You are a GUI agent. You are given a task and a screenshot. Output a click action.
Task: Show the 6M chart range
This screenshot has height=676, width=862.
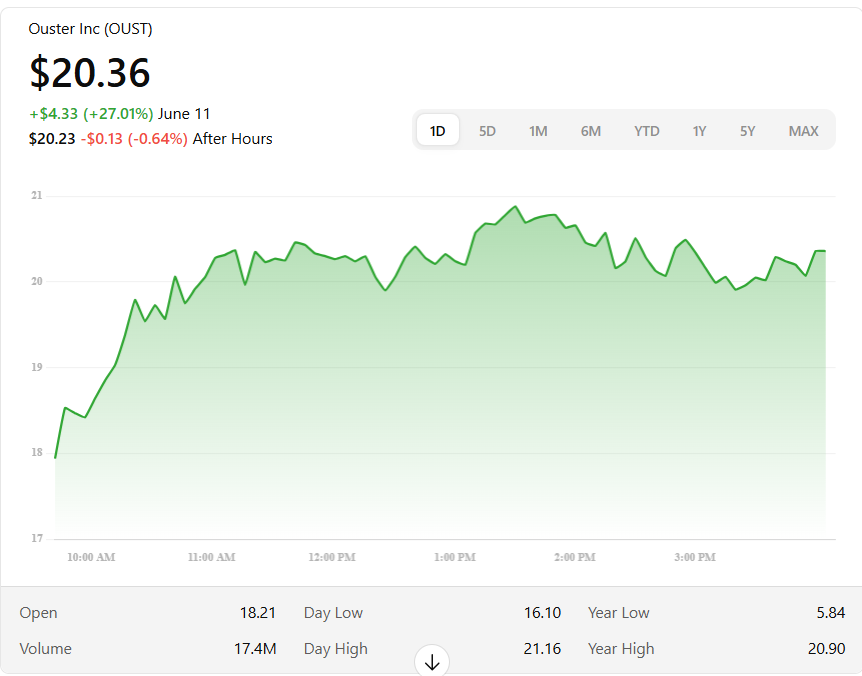pyautogui.click(x=591, y=131)
